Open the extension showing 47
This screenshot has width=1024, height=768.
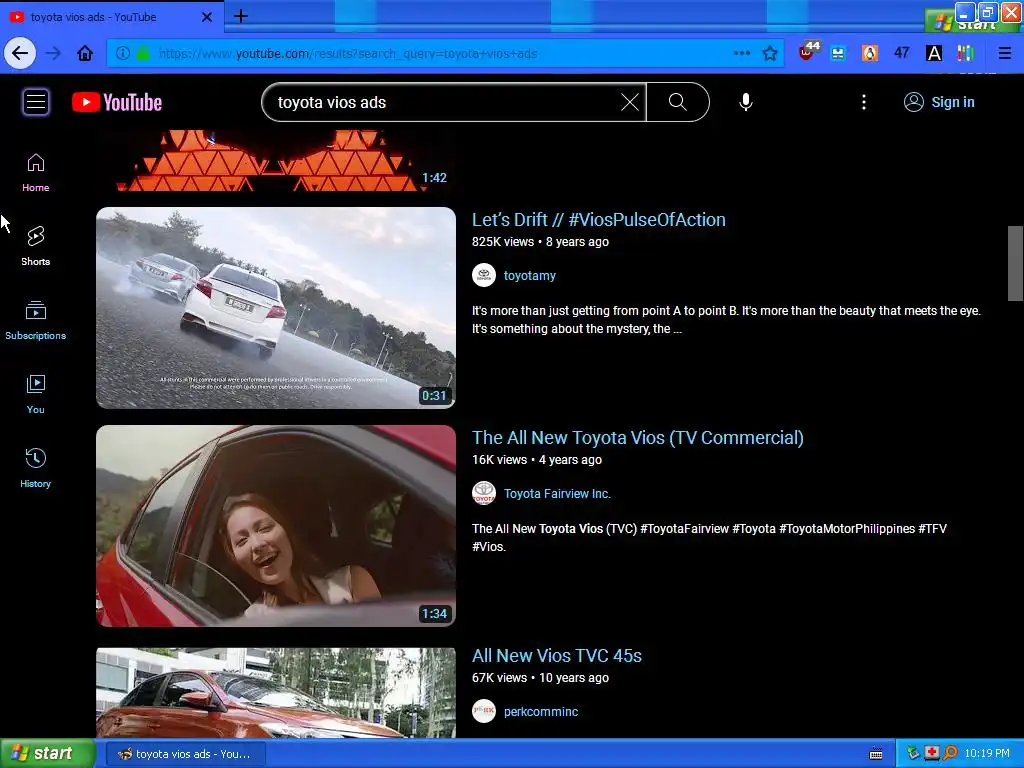[902, 53]
